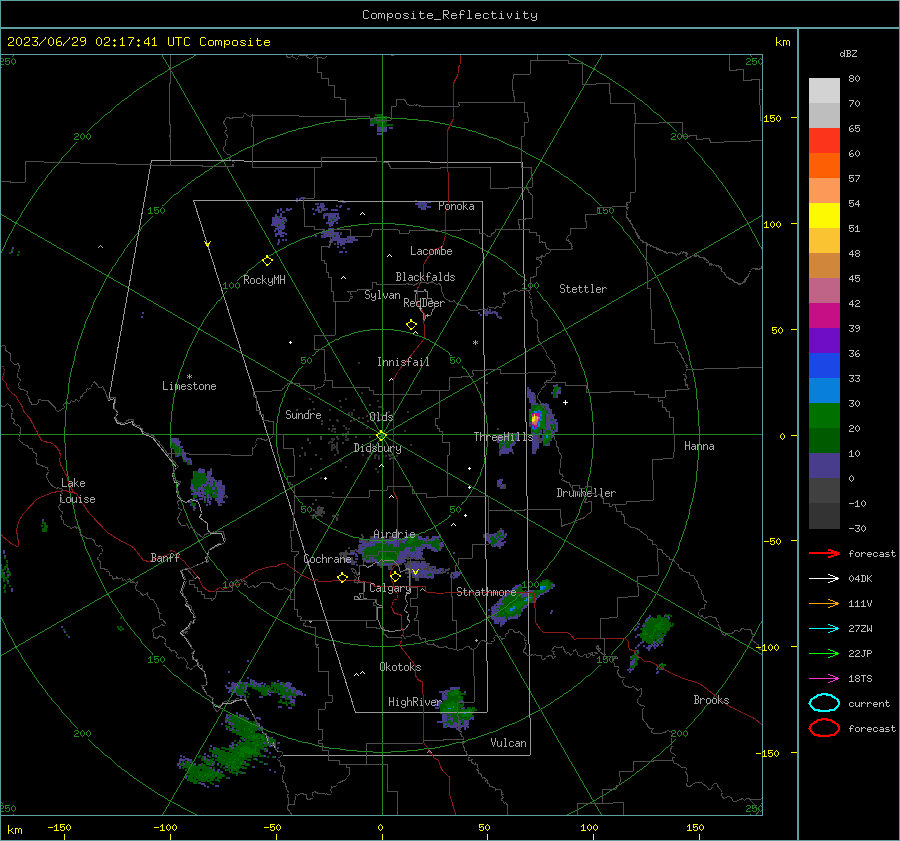Click the Sylvan label
The height and width of the screenshot is (841, 900).
click(382, 295)
